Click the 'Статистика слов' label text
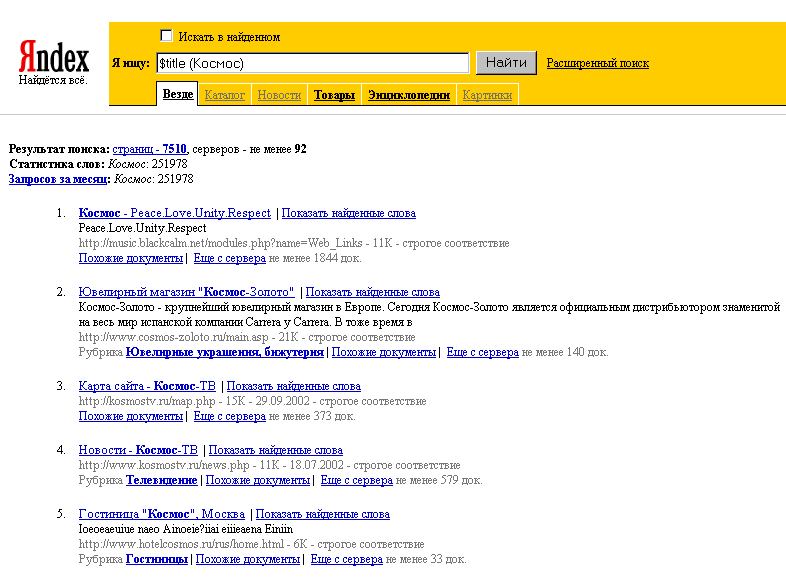Viewport: 786px width, 577px height. (x=57, y=164)
